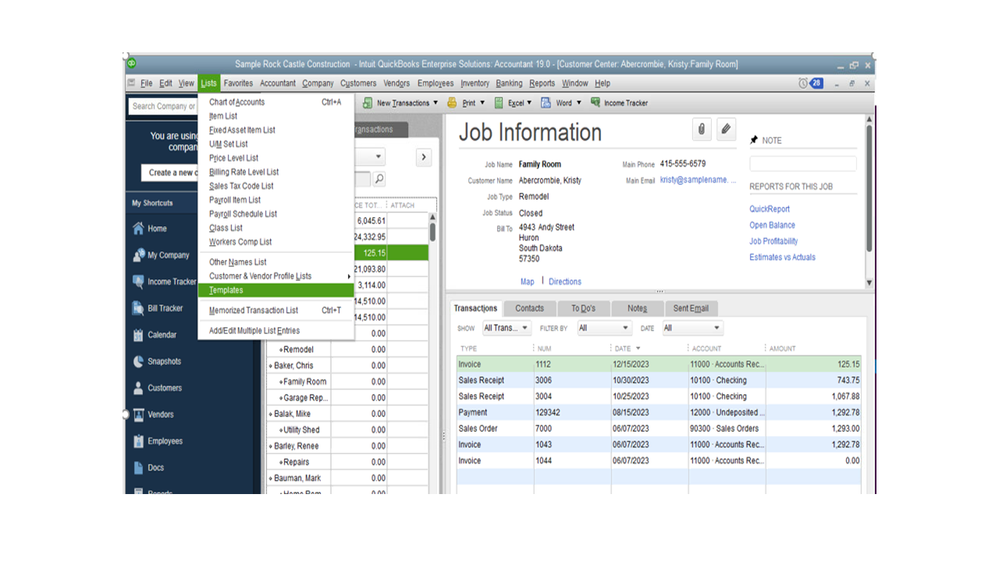Switch to the Sent Email tab

(691, 308)
